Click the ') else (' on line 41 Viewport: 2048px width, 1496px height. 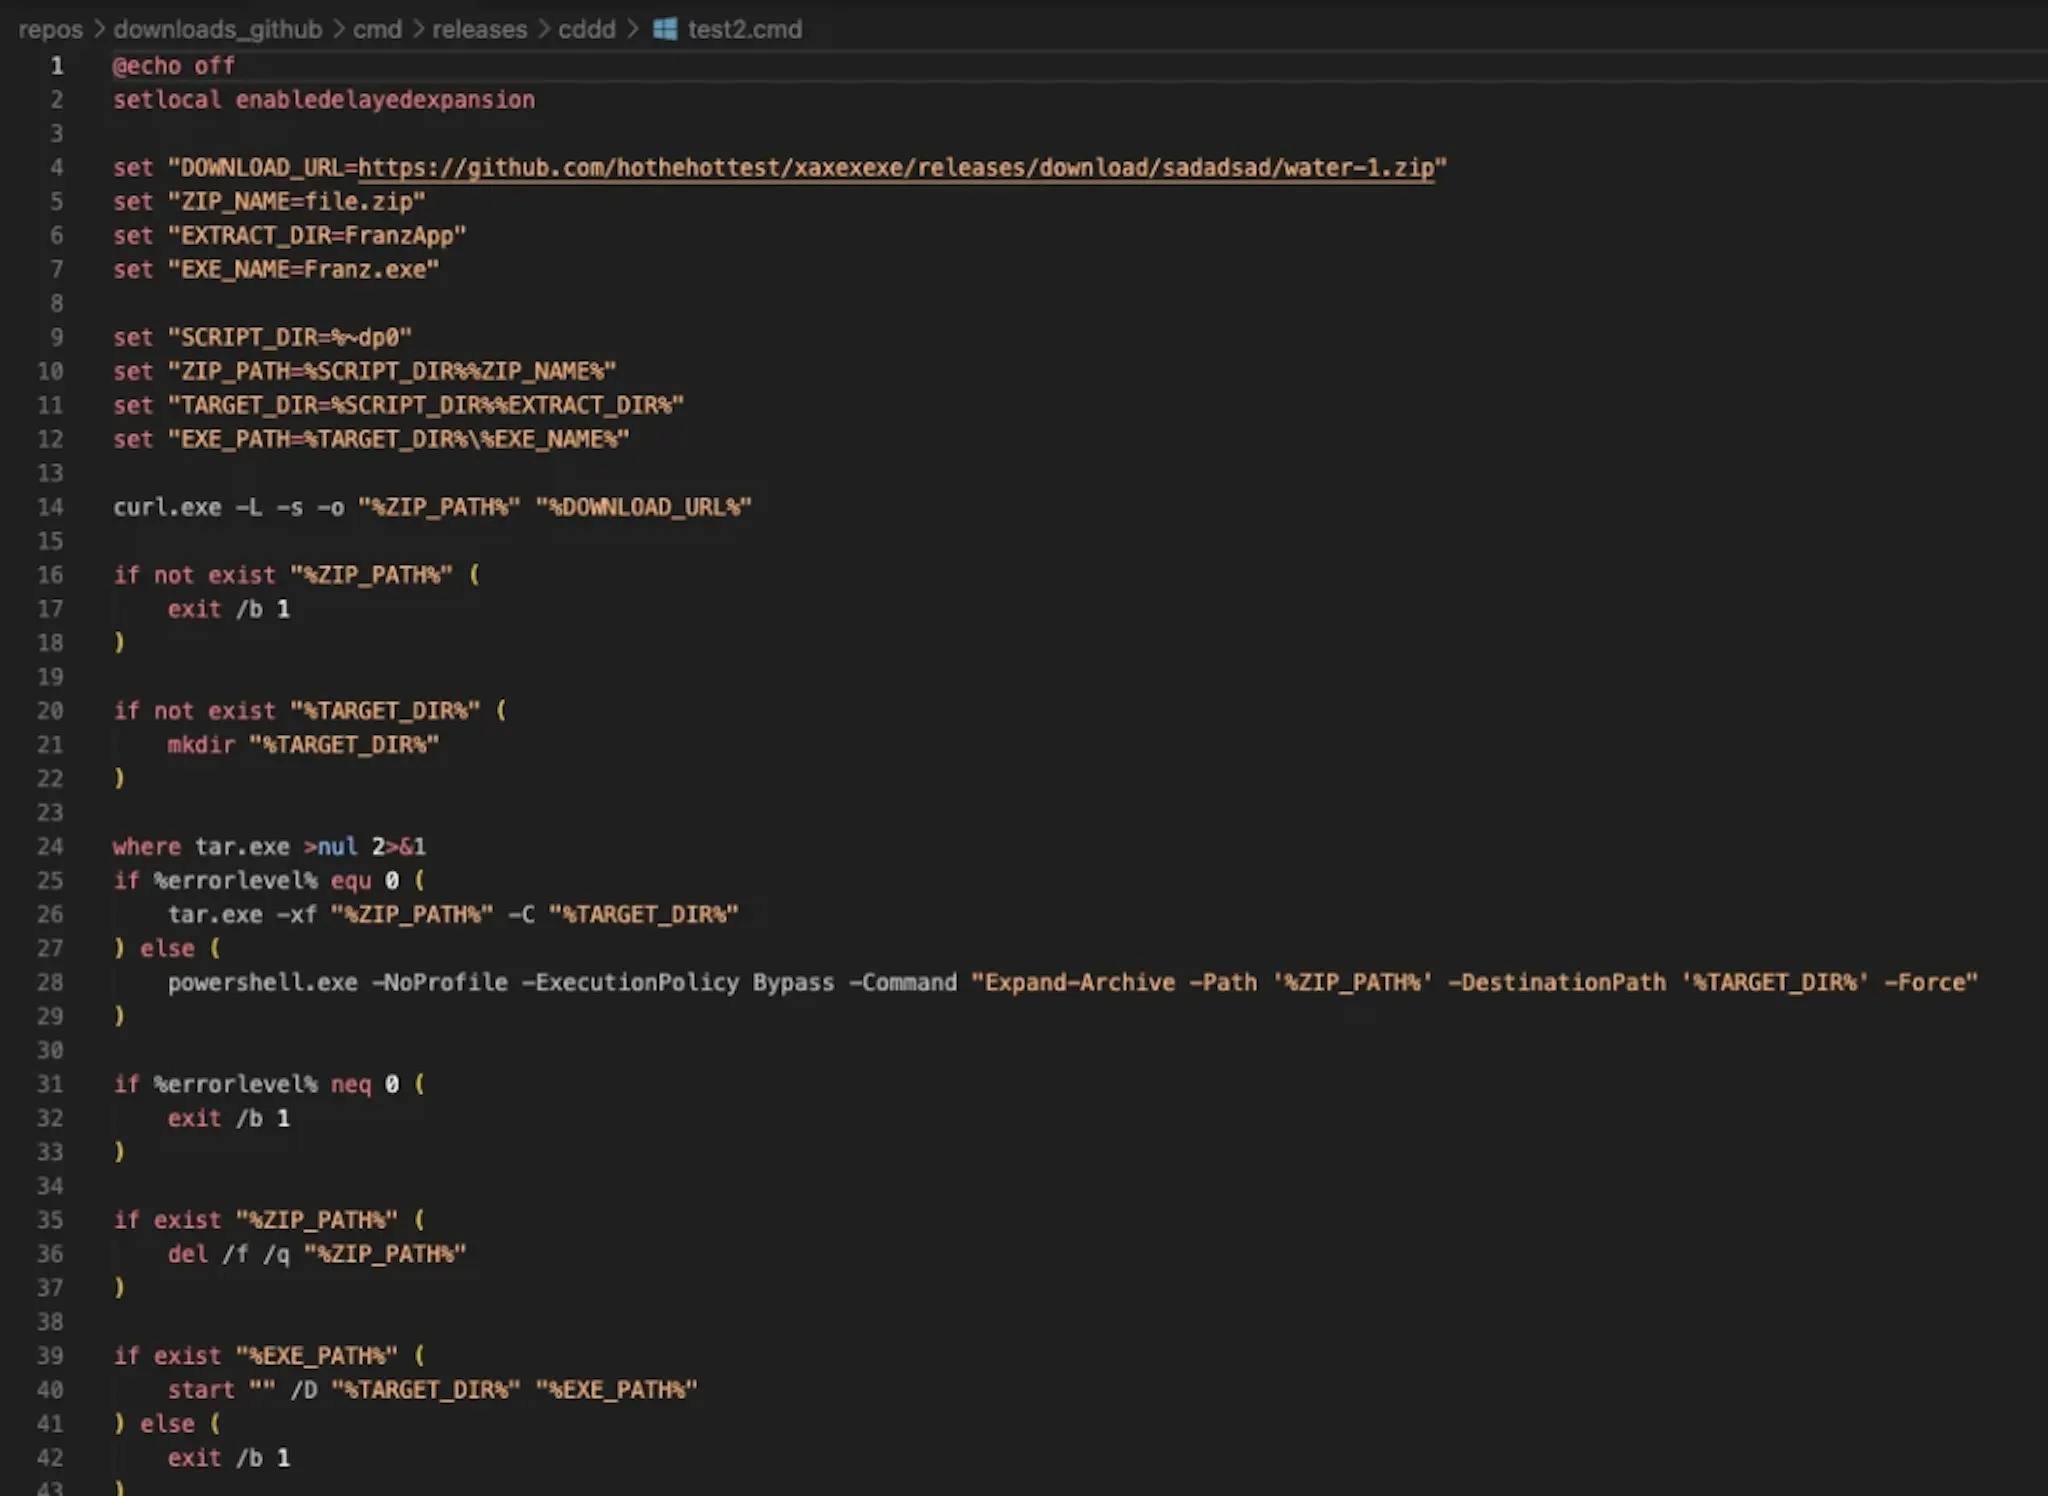167,1424
